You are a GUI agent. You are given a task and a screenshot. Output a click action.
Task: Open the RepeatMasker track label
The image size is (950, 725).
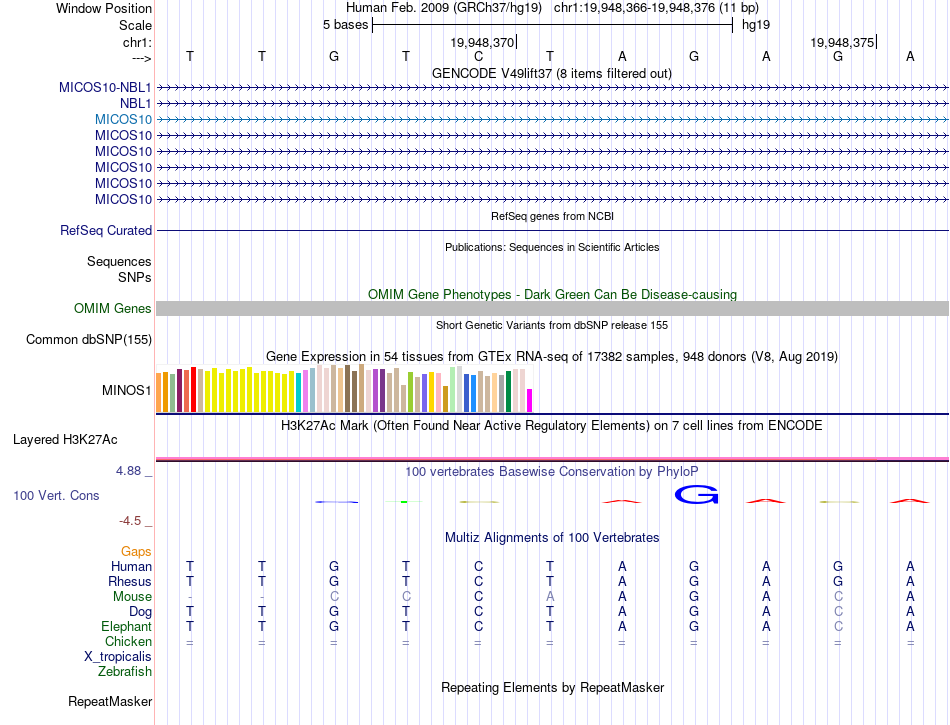110,701
